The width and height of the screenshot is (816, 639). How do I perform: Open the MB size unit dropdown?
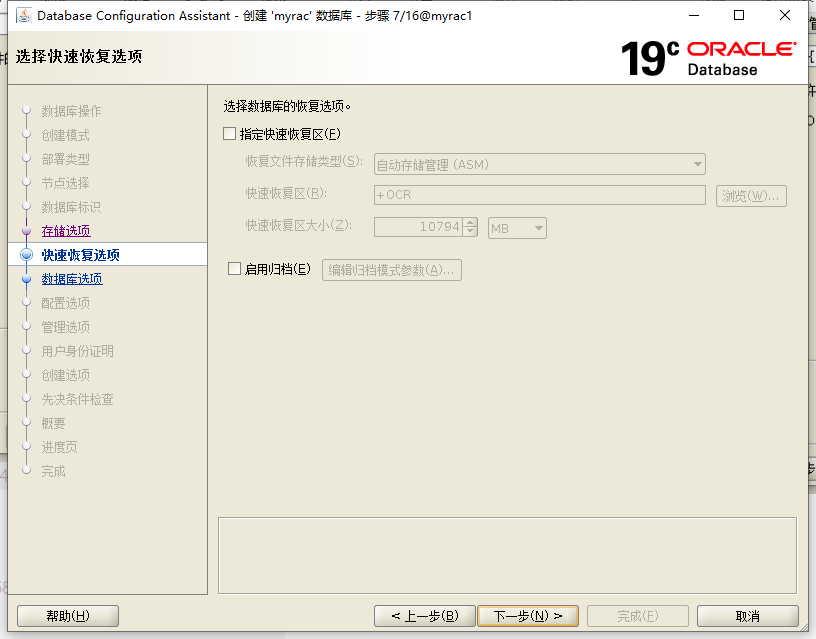pos(537,228)
